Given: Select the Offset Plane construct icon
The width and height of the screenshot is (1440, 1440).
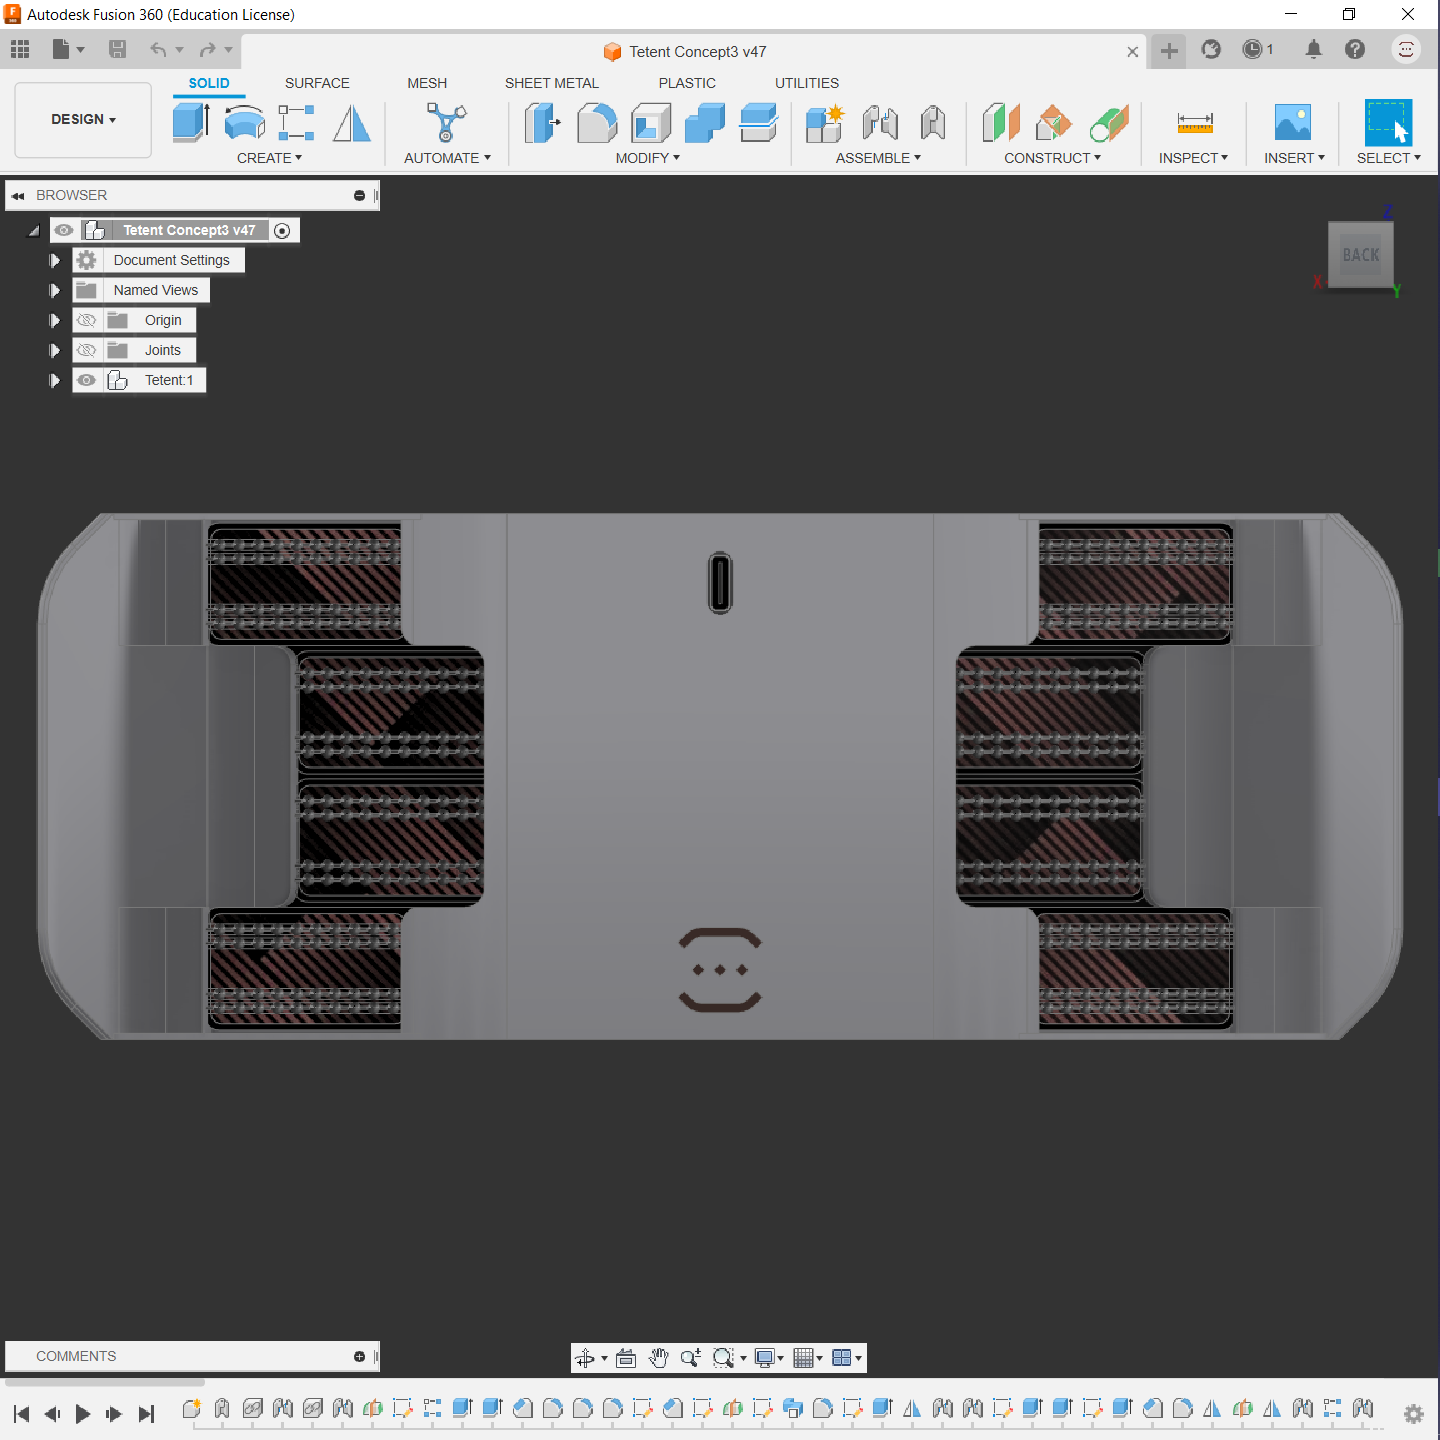Looking at the screenshot, I should [1000, 123].
